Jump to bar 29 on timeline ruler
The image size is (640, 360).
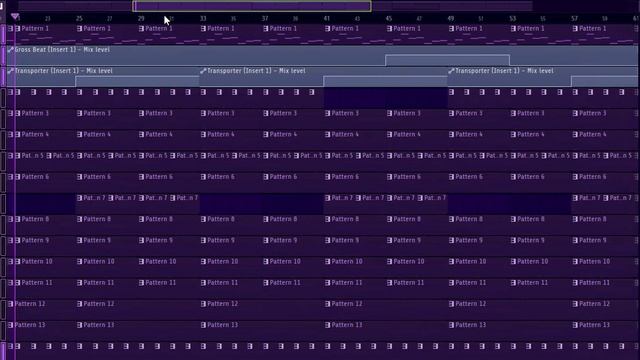tap(141, 19)
